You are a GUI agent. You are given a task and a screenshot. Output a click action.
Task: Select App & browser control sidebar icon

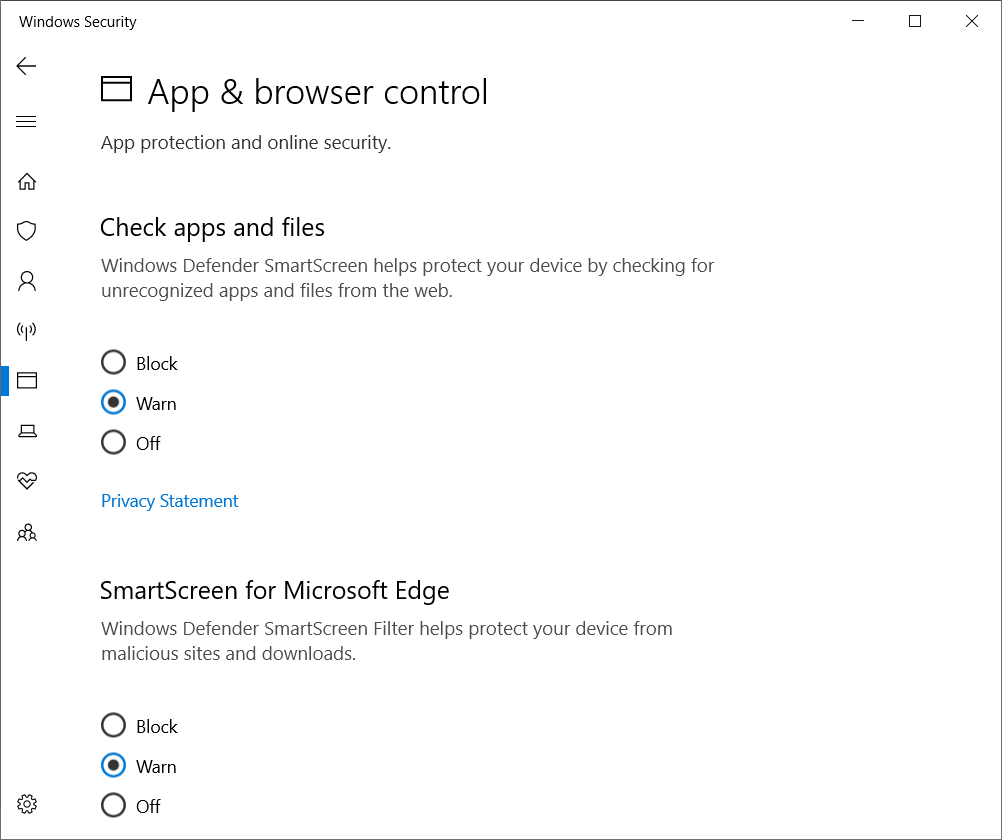pos(27,380)
